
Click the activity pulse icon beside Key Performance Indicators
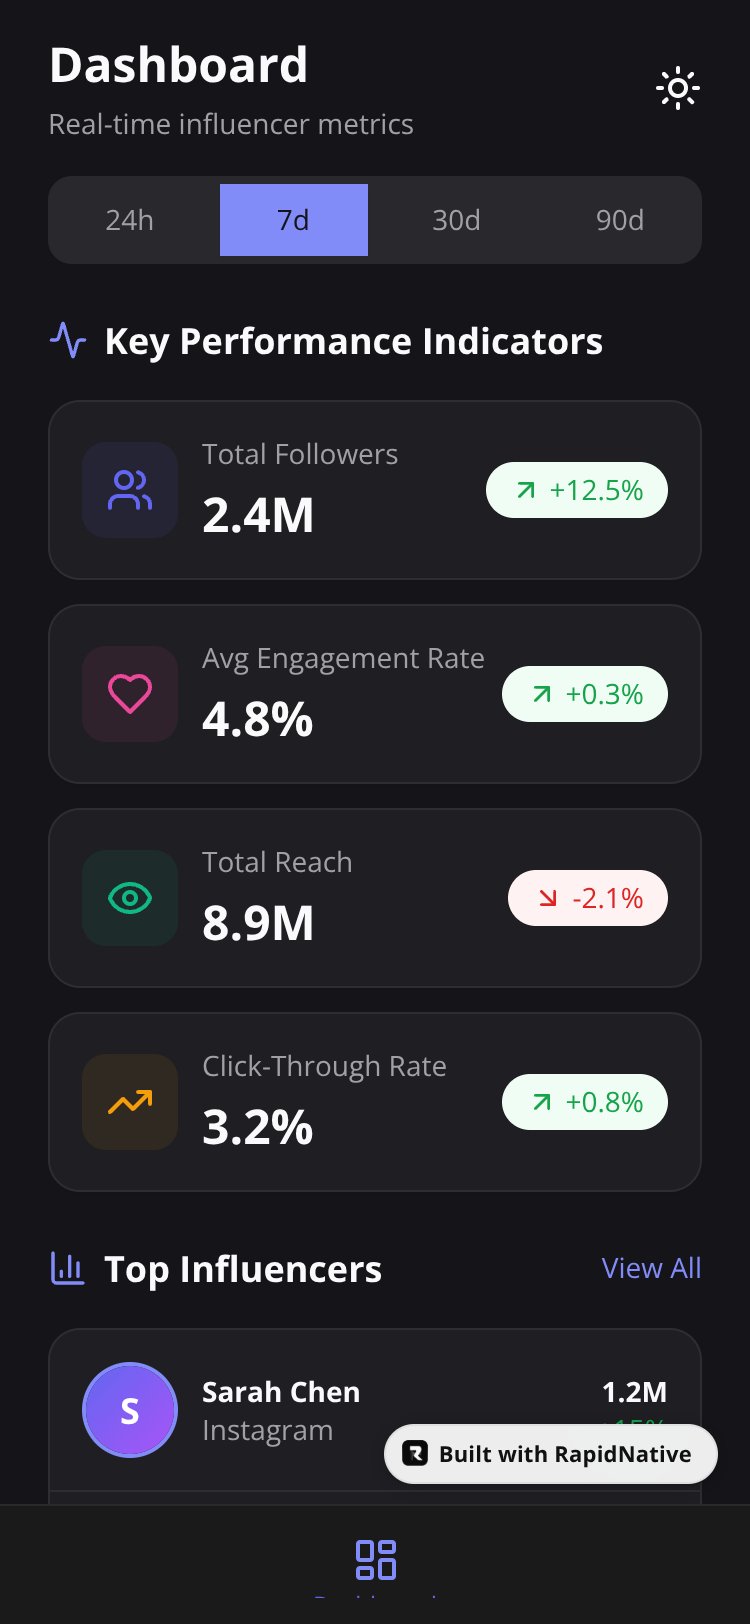(x=68, y=341)
